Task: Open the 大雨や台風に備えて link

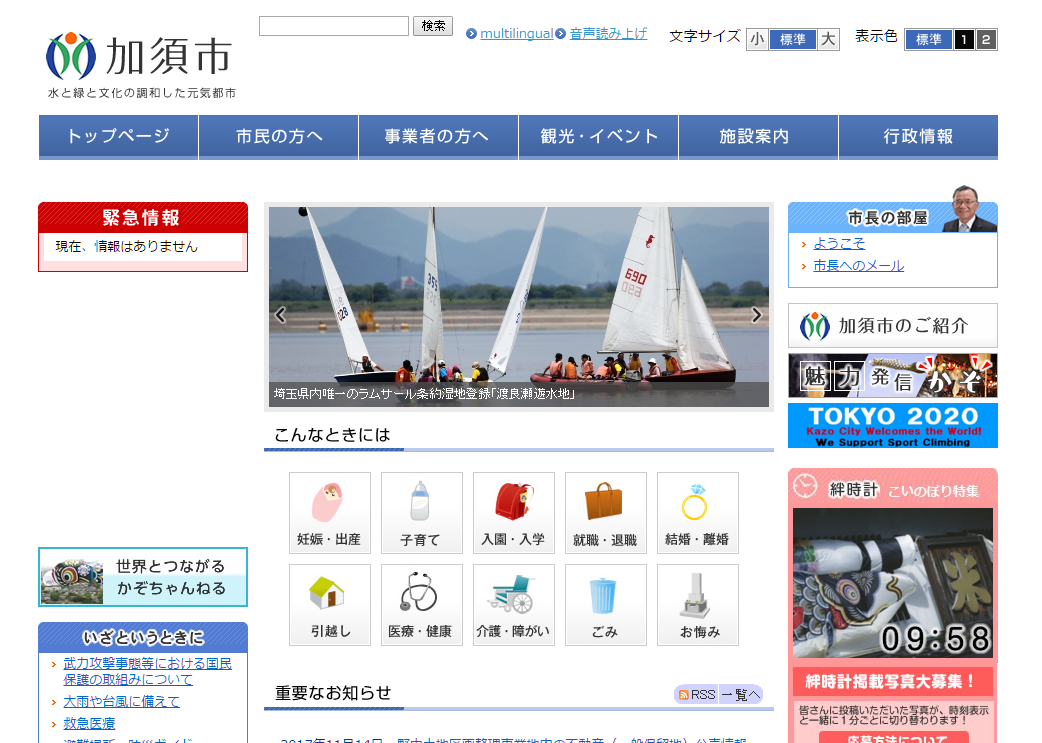Action: [122, 701]
